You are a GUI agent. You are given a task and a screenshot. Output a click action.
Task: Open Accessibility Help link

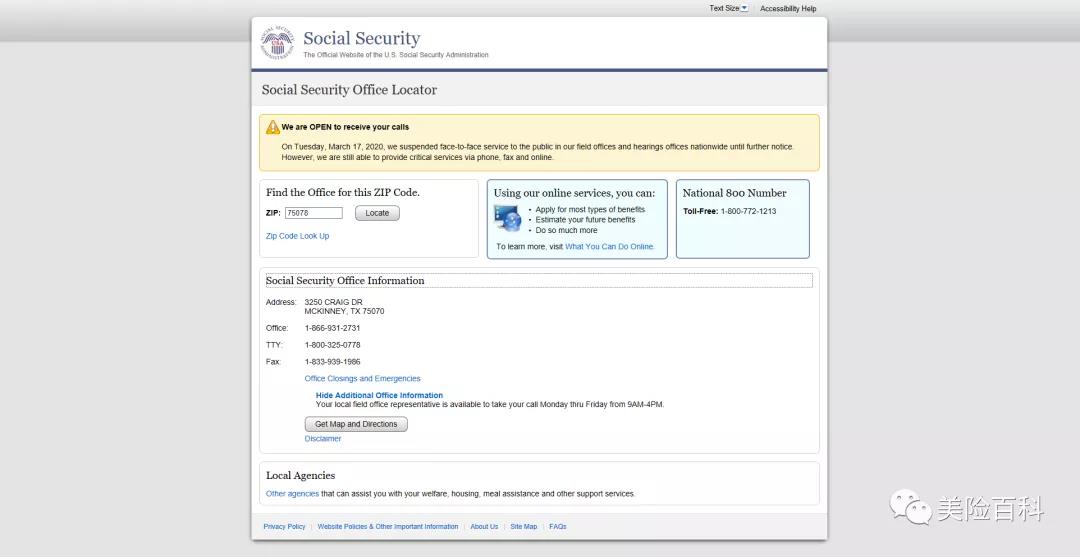(788, 9)
